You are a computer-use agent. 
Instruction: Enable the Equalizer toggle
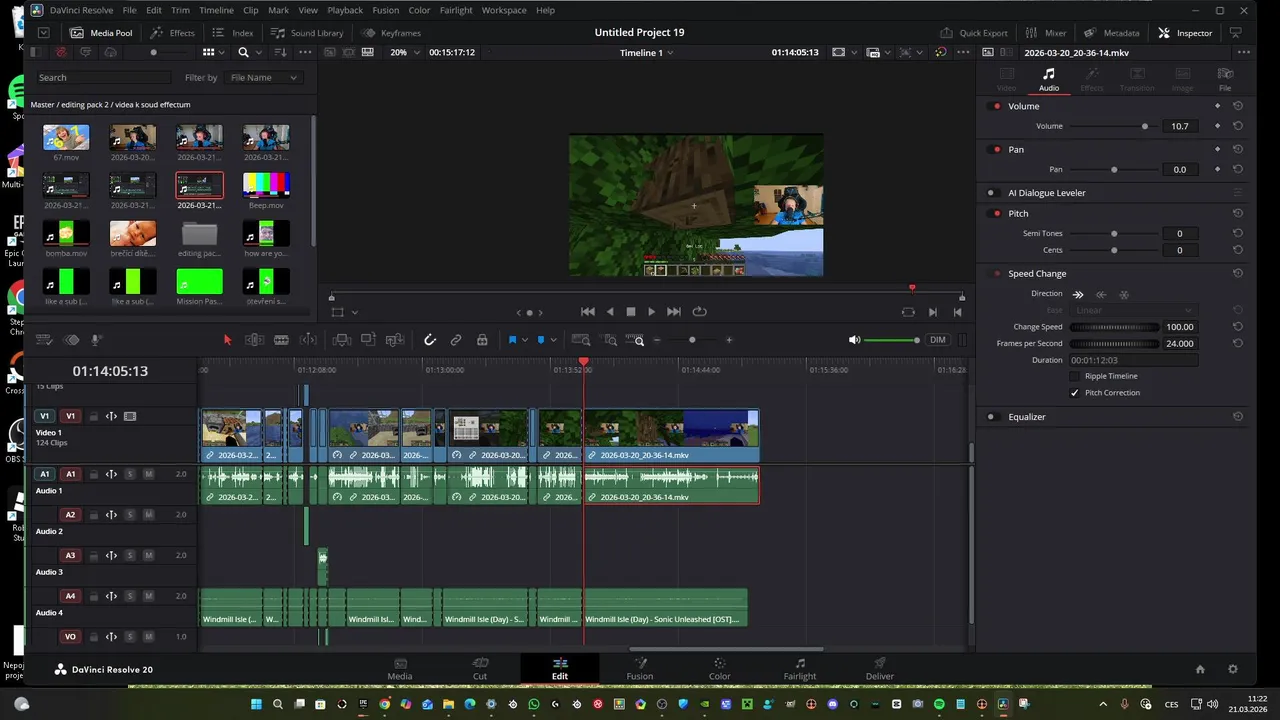[x=993, y=417]
